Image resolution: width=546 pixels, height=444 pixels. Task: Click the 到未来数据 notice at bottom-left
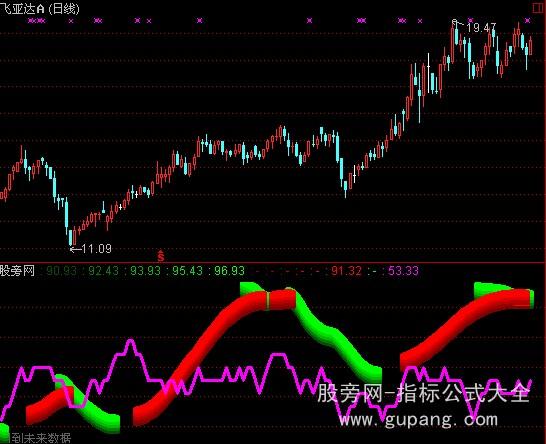(x=41, y=438)
